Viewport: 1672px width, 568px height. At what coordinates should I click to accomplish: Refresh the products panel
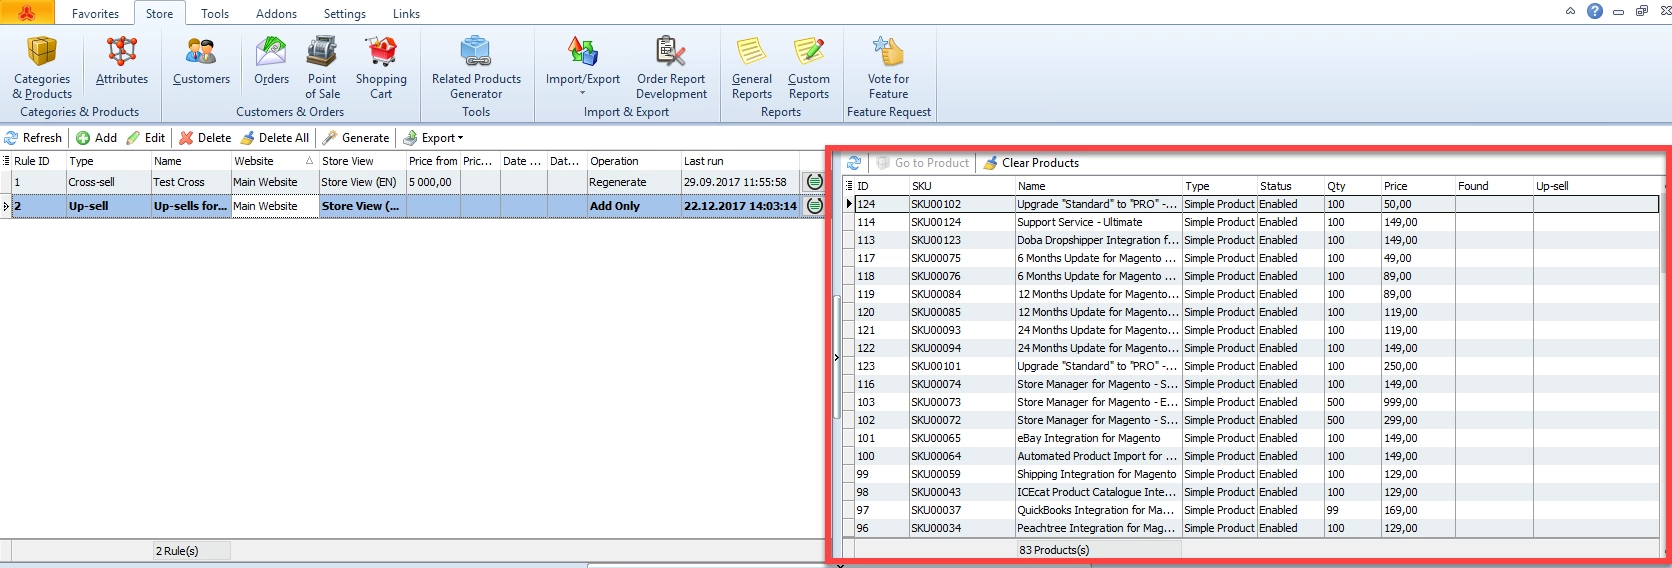point(854,163)
